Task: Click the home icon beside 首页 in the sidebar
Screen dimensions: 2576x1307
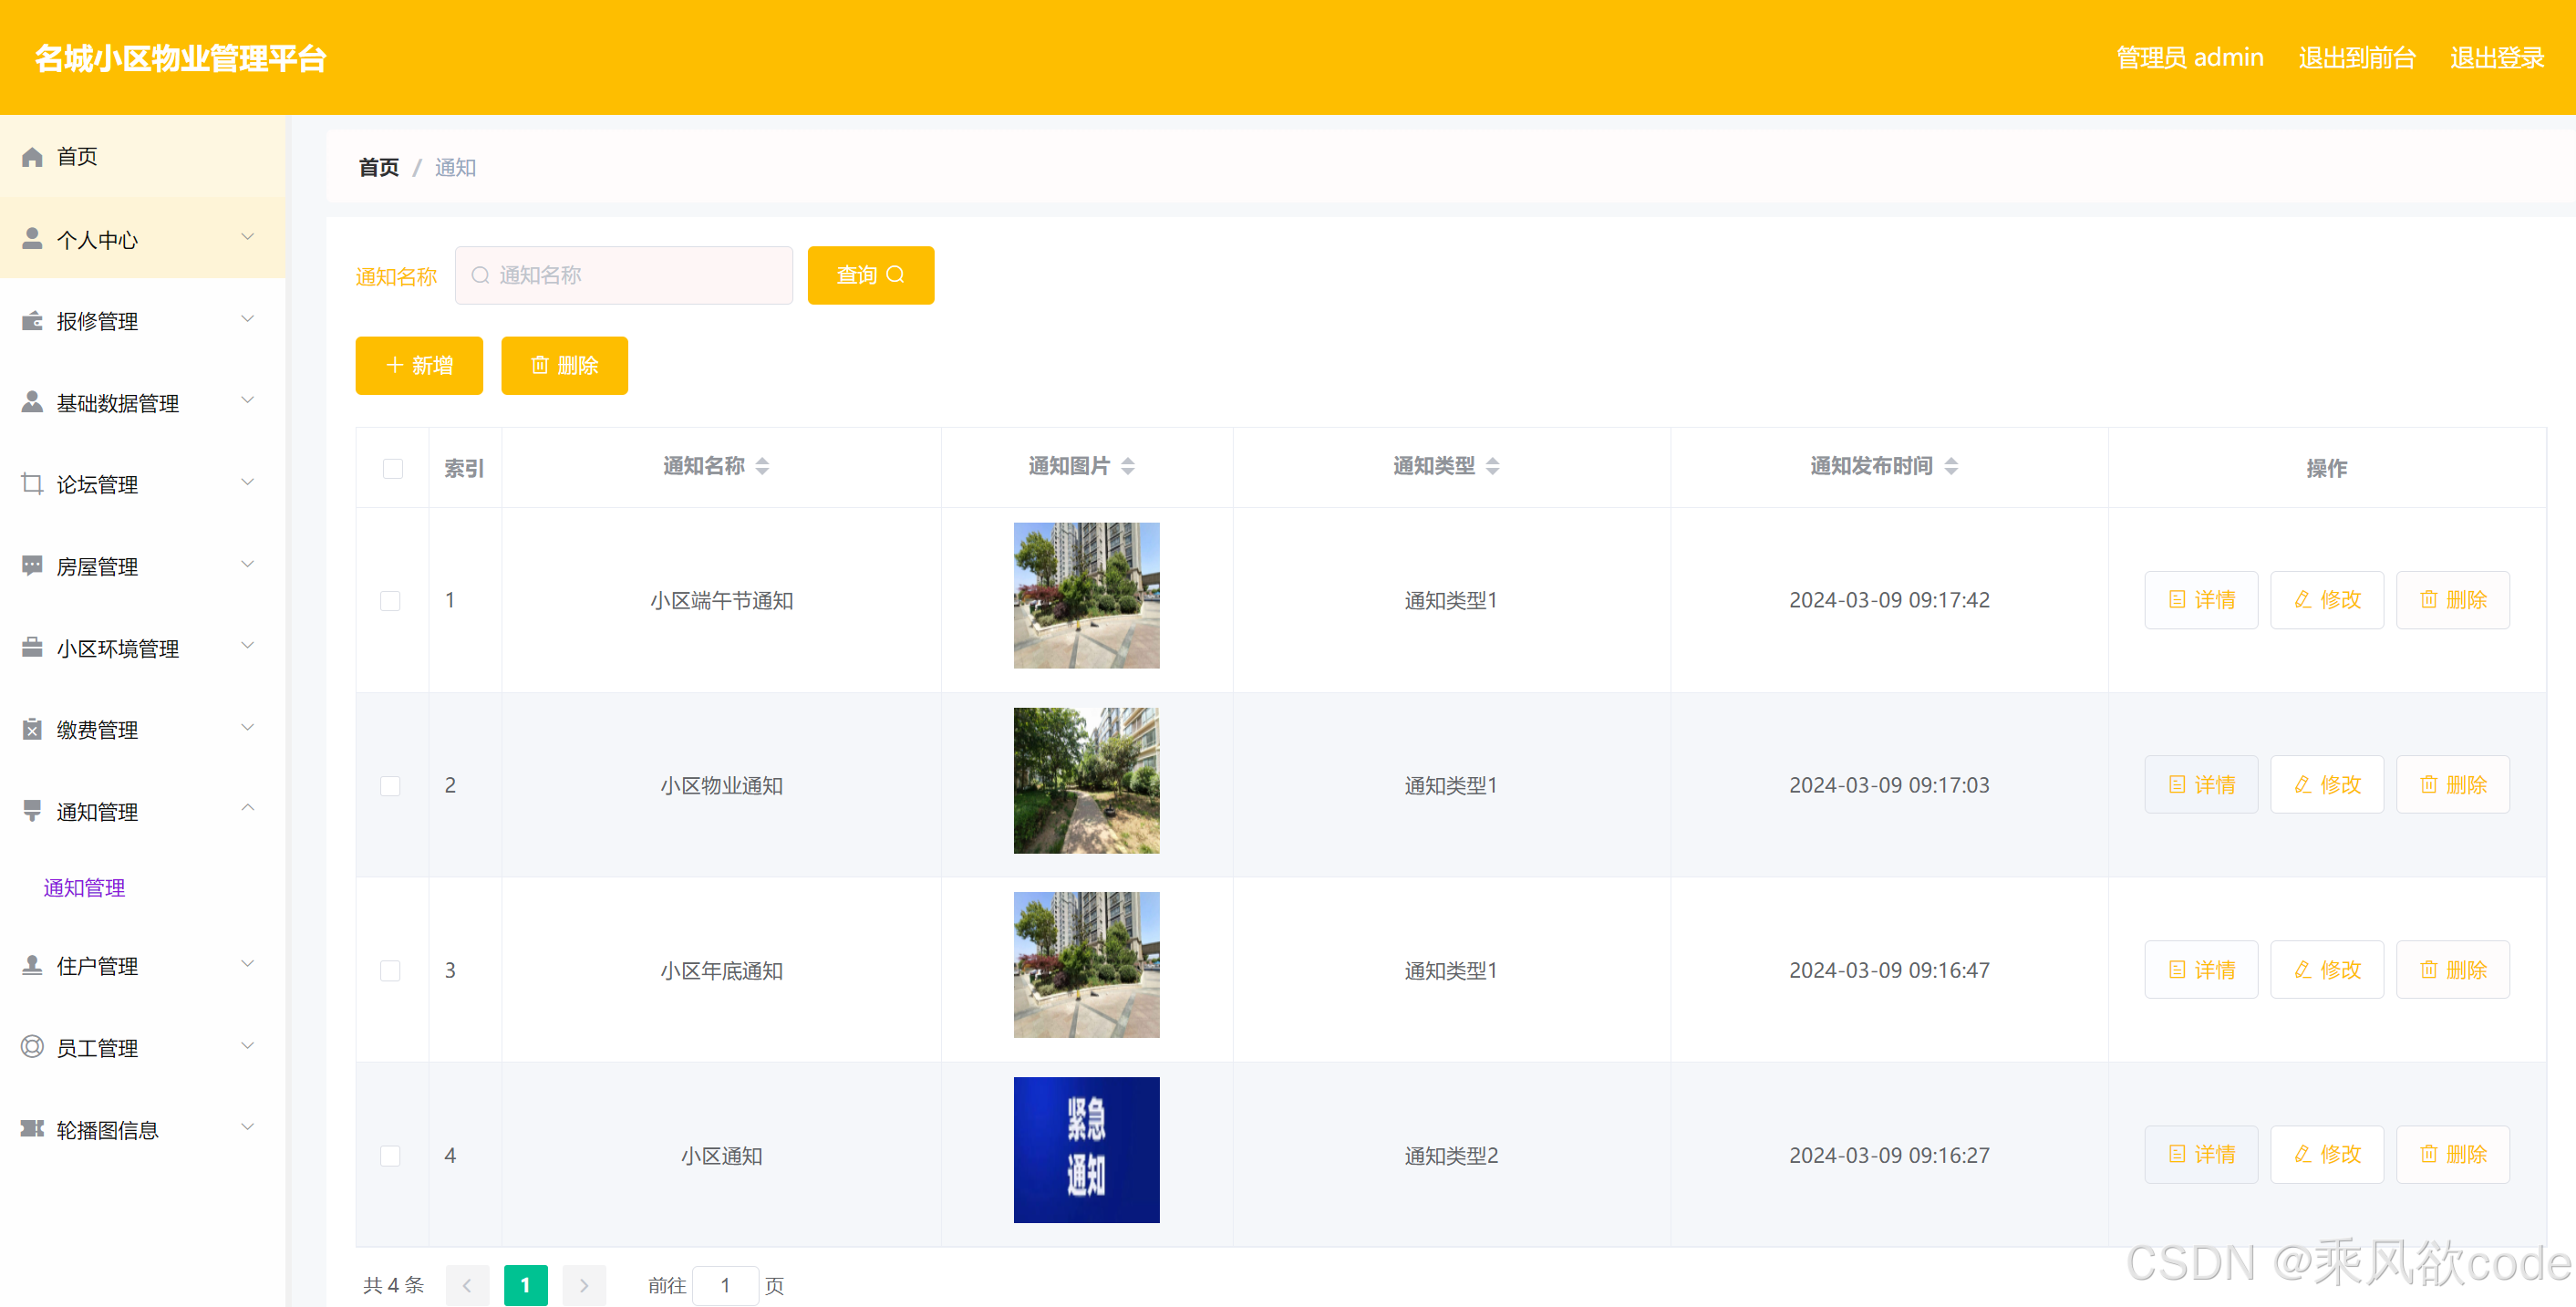Action: tap(32, 157)
